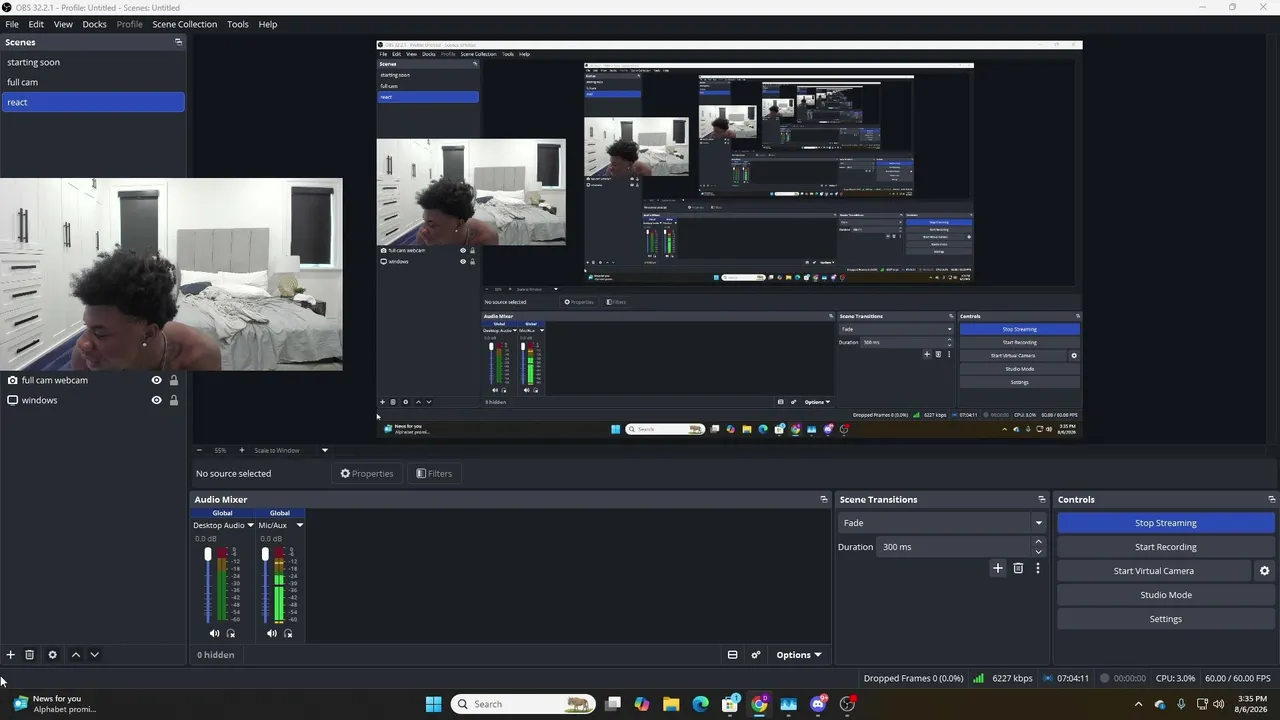This screenshot has width=1280, height=720.
Task: Click camera icon of full cam webcam source
Action: [x=12, y=380]
